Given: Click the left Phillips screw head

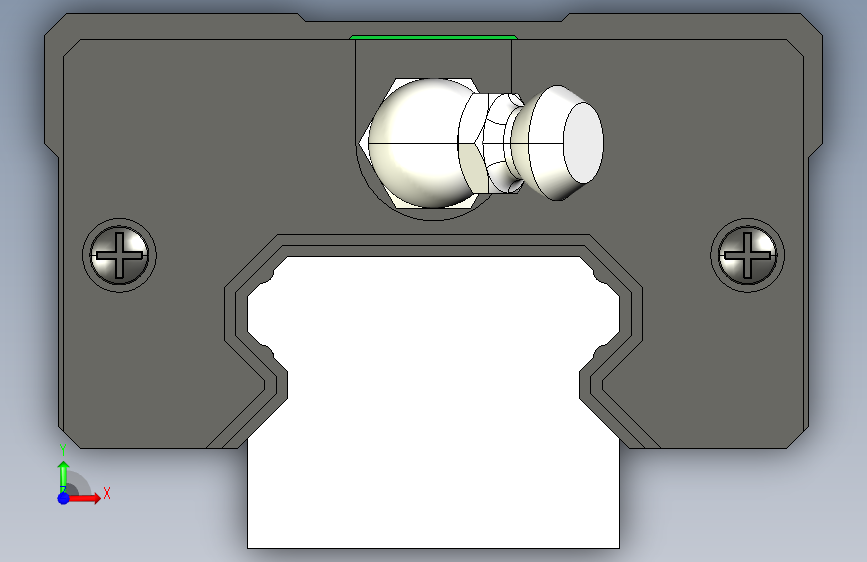Looking at the screenshot, I should pyautogui.click(x=119, y=256).
